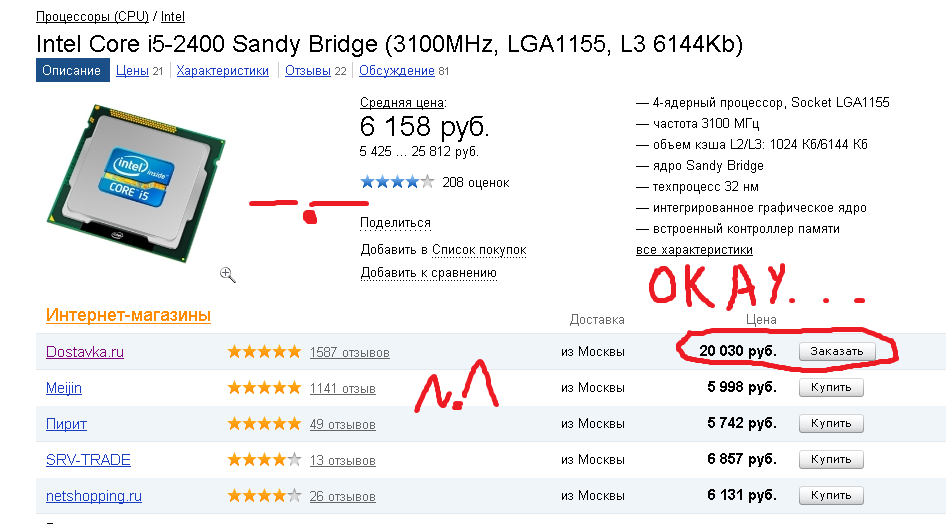952x524 pixels.
Task: Click the magnifier zoom icon under CPU image
Action: pyautogui.click(x=228, y=274)
